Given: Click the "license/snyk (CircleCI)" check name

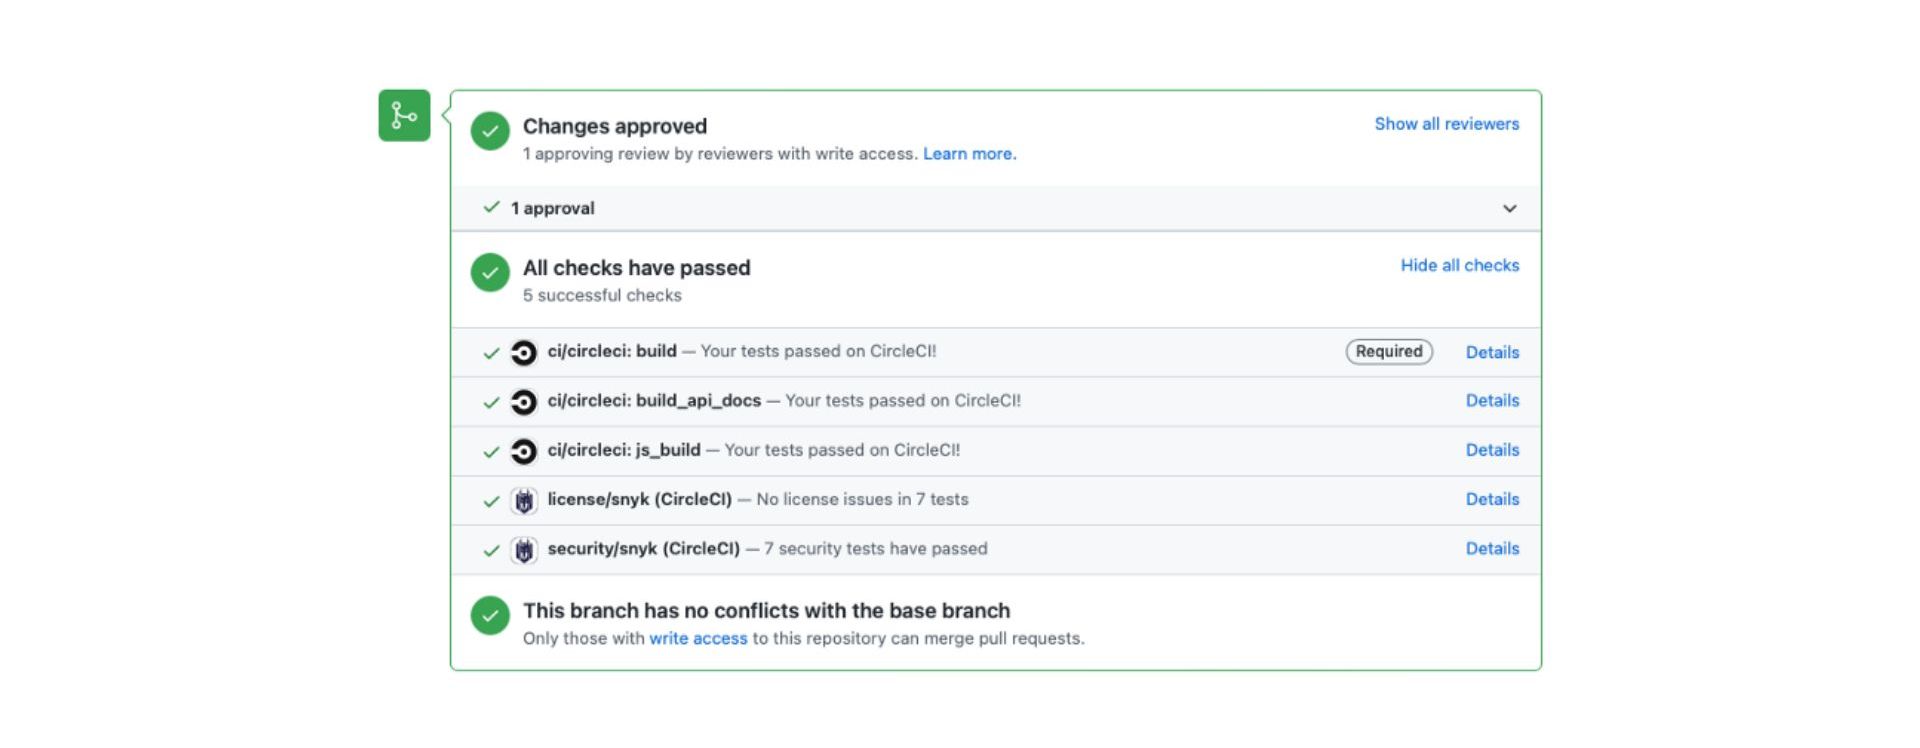Looking at the screenshot, I should [x=640, y=499].
